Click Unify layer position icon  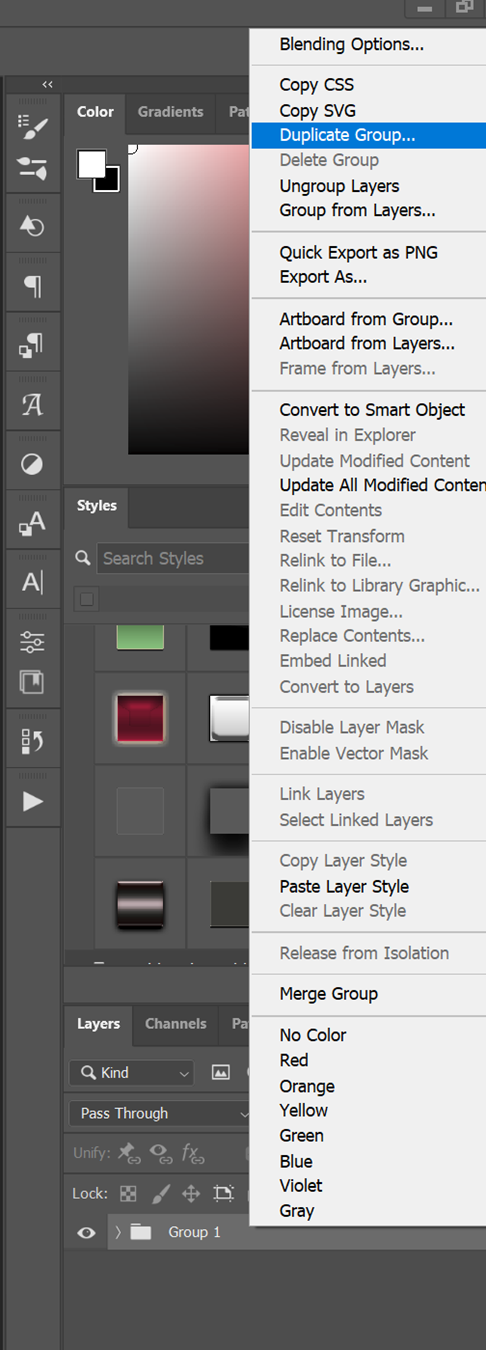pyautogui.click(x=129, y=1153)
